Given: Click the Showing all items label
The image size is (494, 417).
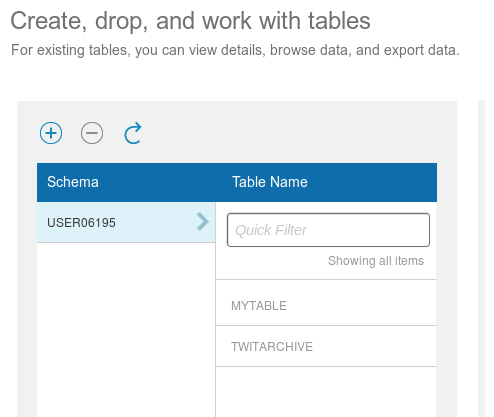Looking at the screenshot, I should coord(376,261).
